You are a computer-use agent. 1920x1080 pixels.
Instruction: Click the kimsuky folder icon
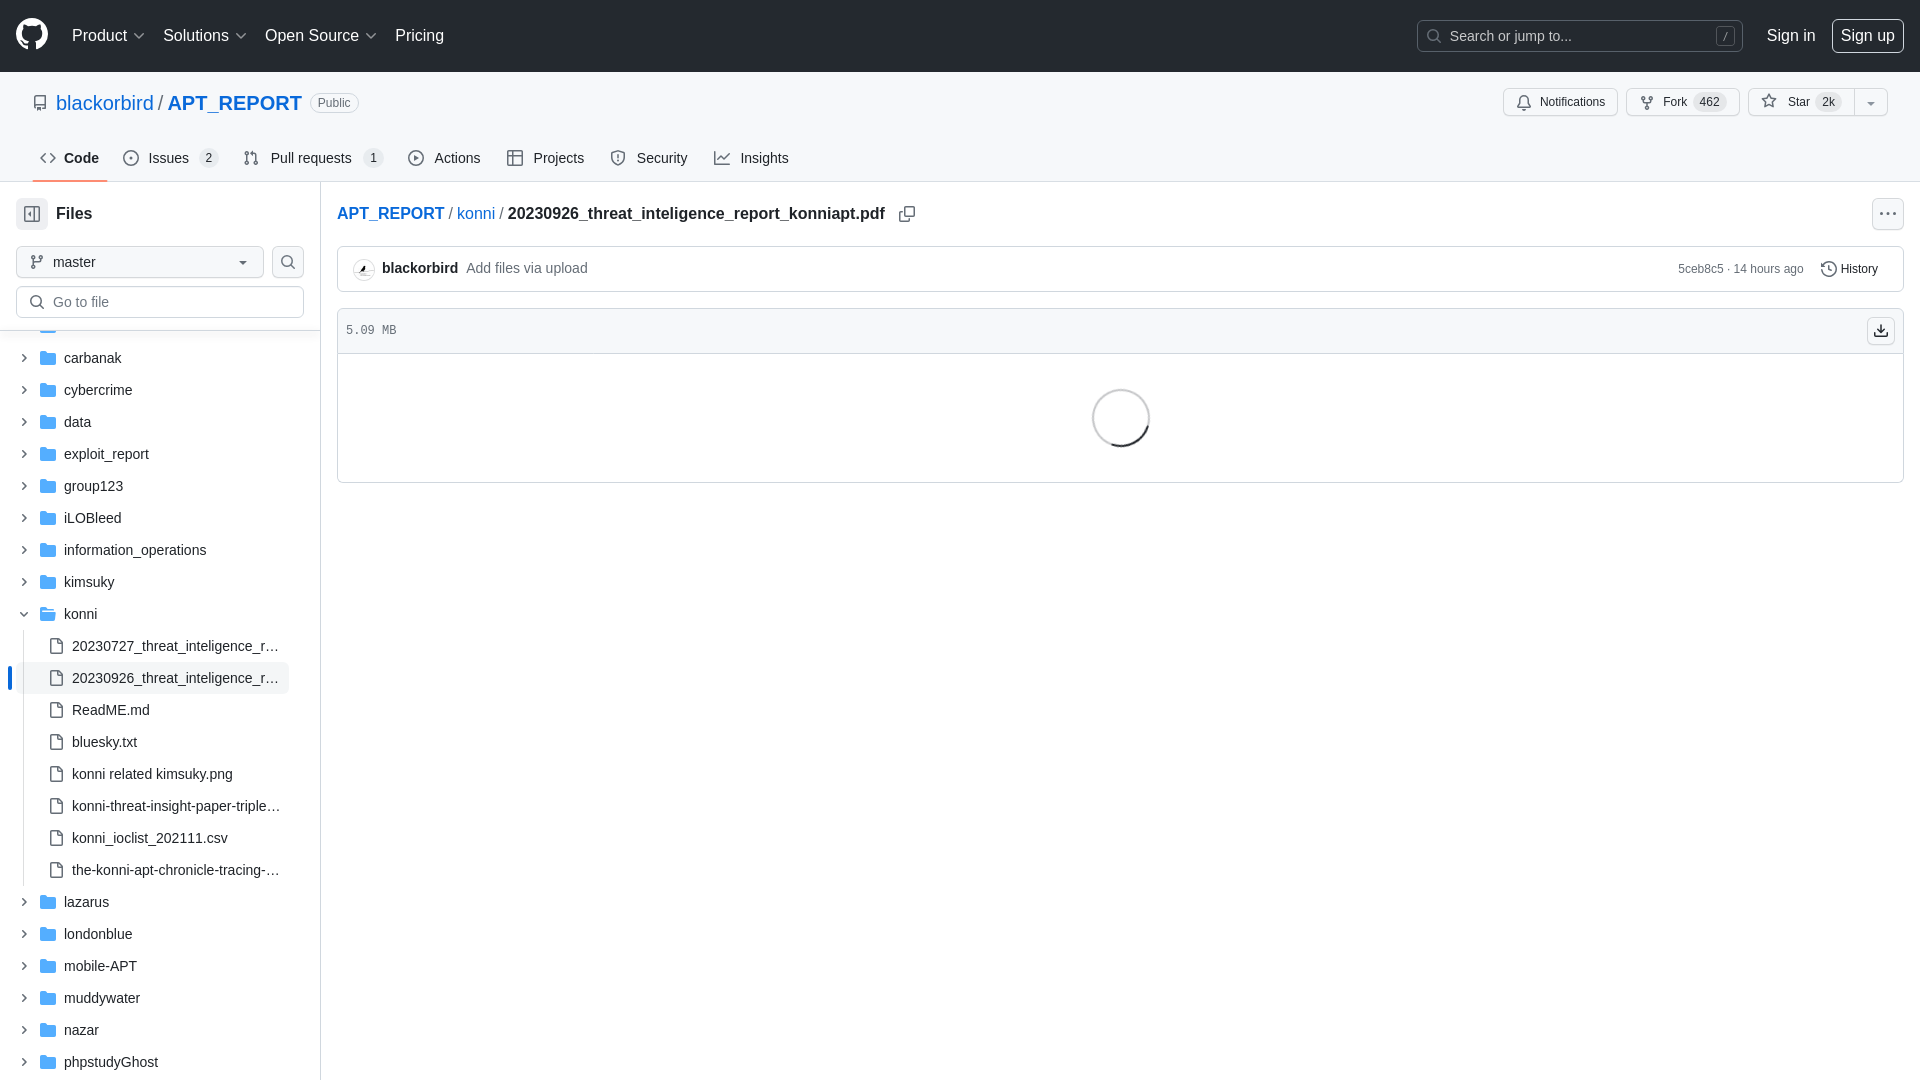(48, 582)
